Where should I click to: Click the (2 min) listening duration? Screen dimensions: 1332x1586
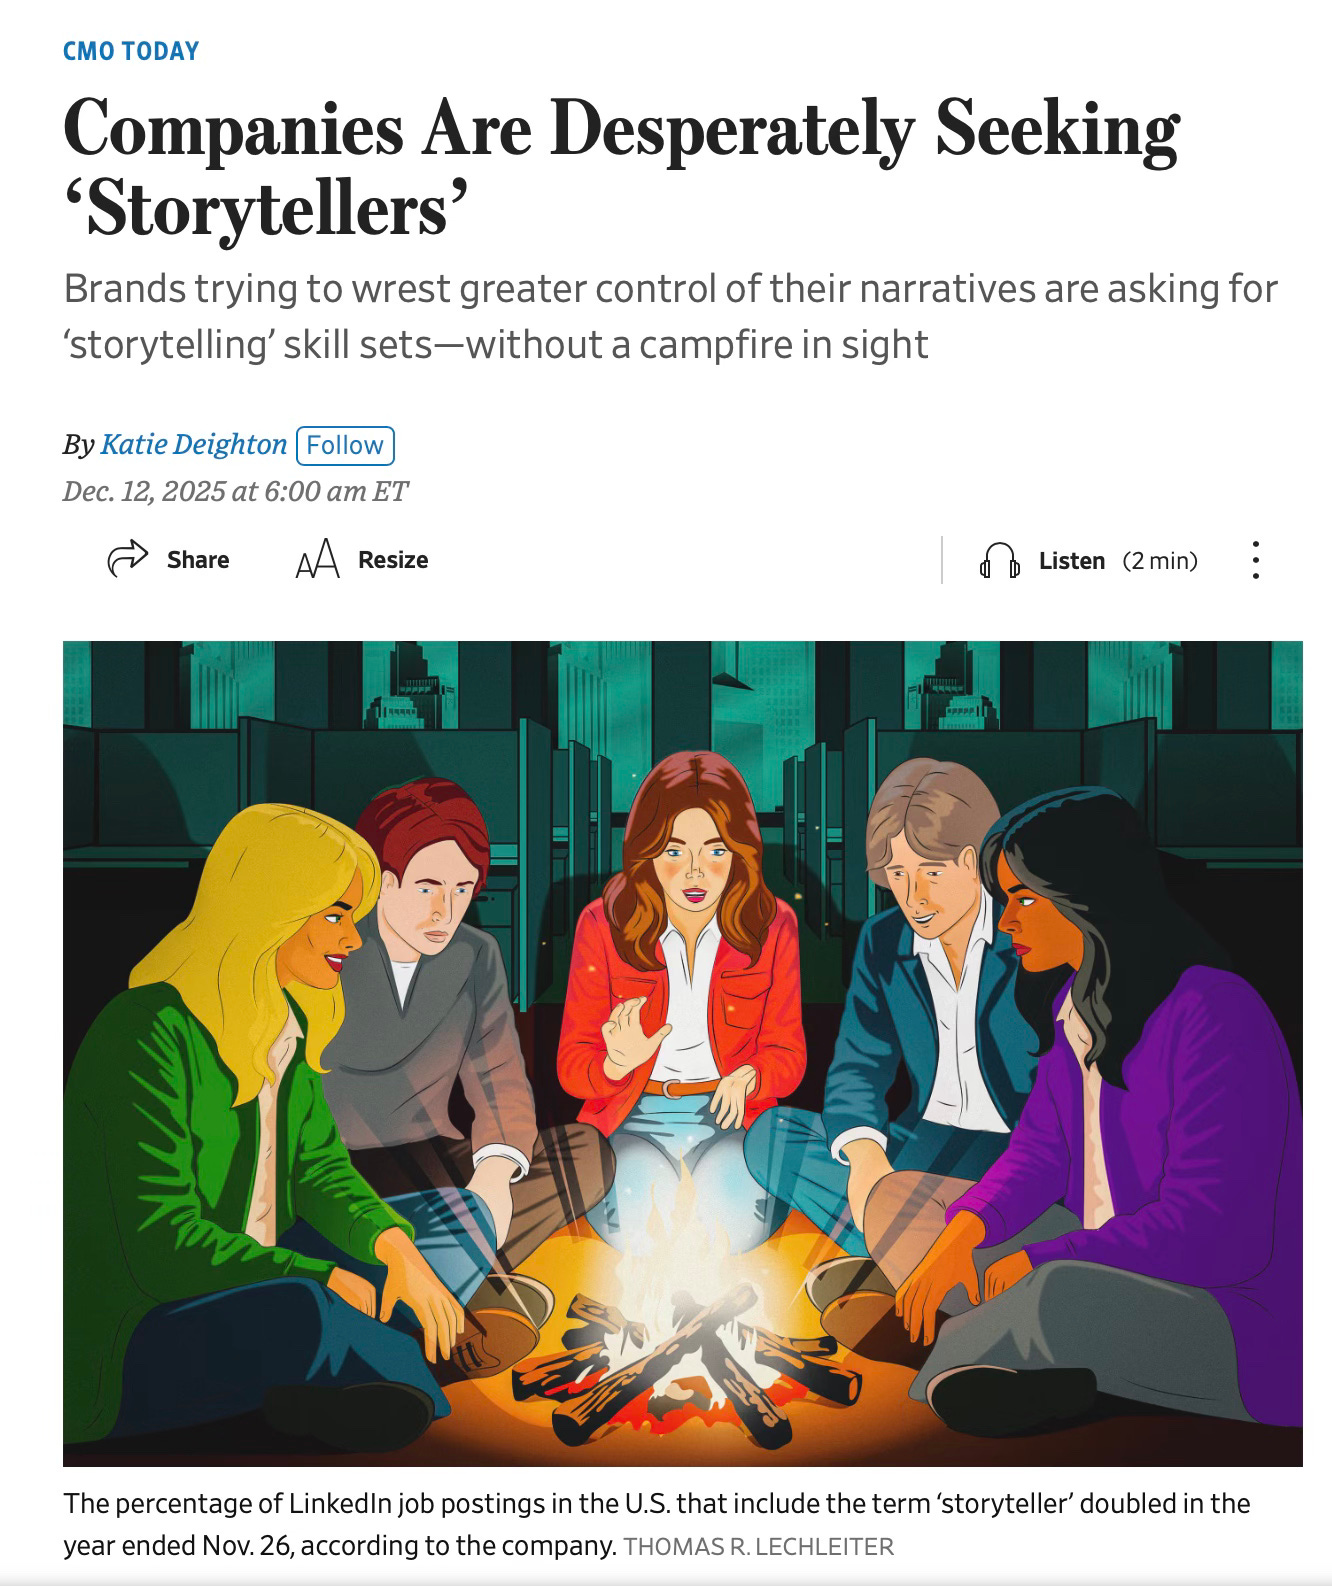click(1160, 561)
